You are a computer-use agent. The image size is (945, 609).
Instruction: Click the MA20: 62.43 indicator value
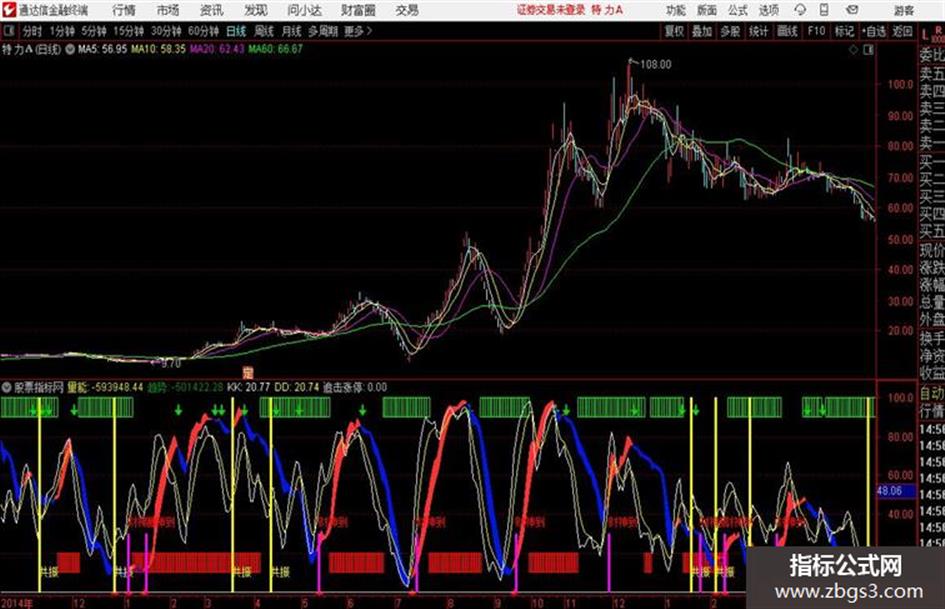point(217,49)
